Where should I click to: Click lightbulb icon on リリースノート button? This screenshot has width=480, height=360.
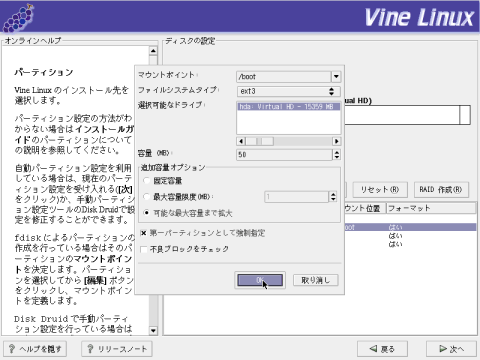click(90, 349)
